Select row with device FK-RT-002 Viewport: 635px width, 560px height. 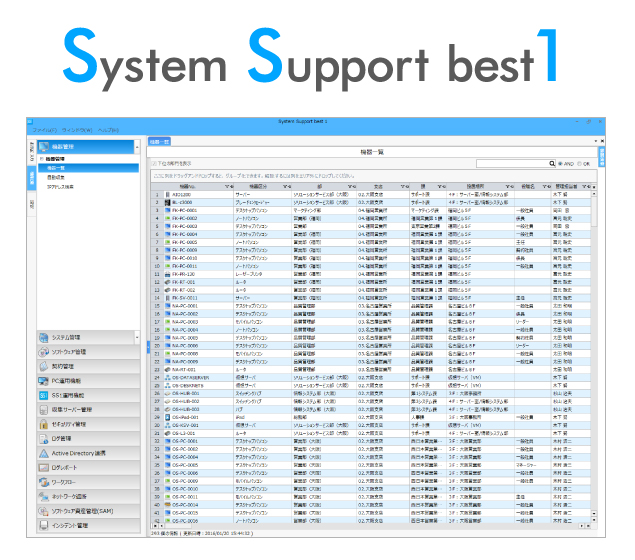pos(371,290)
